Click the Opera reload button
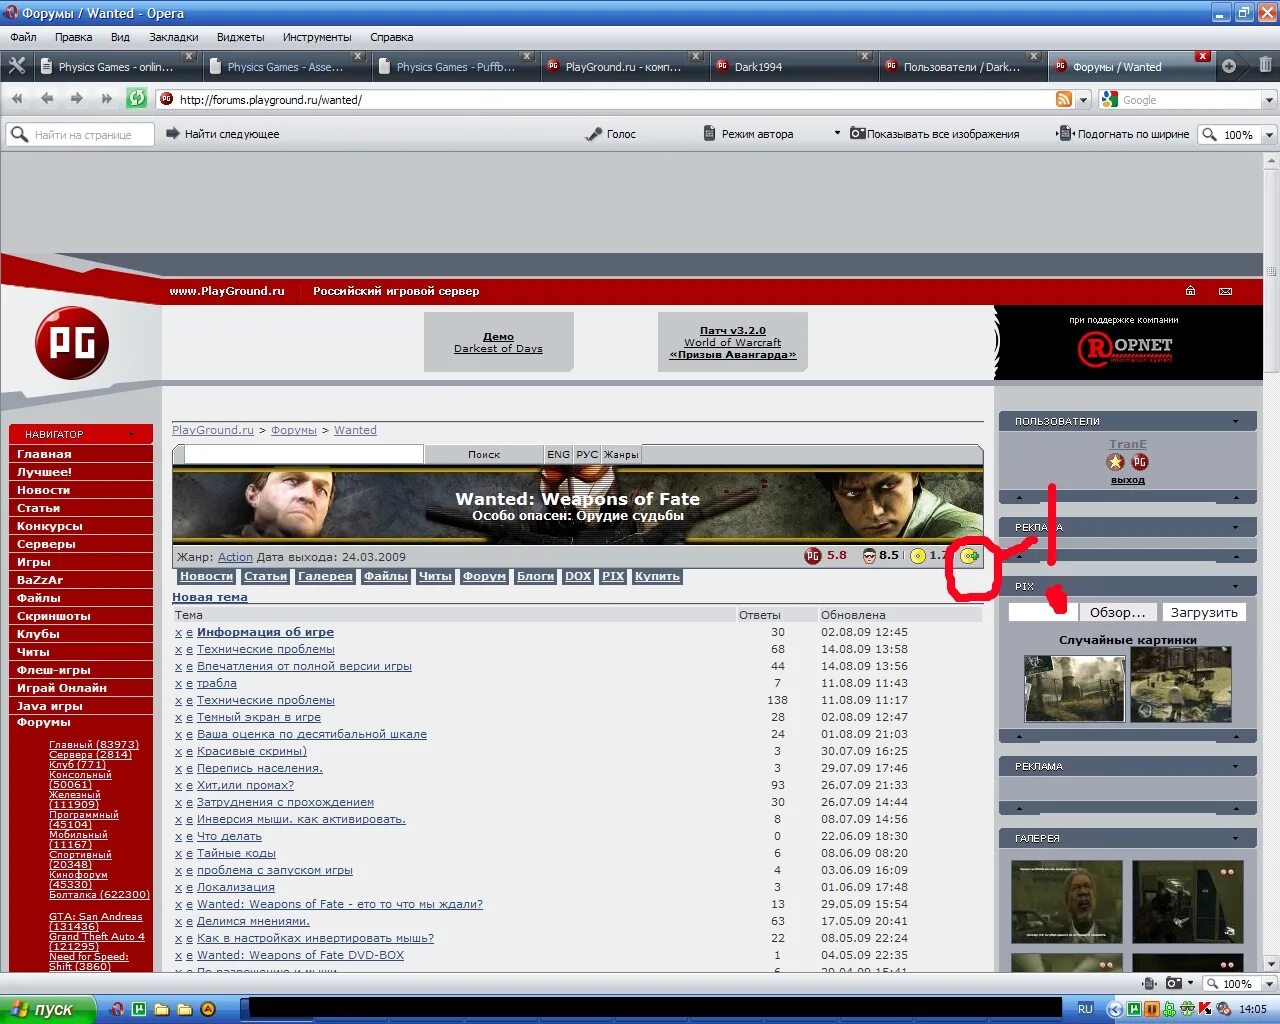Image resolution: width=1280 pixels, height=1024 pixels. pos(137,98)
